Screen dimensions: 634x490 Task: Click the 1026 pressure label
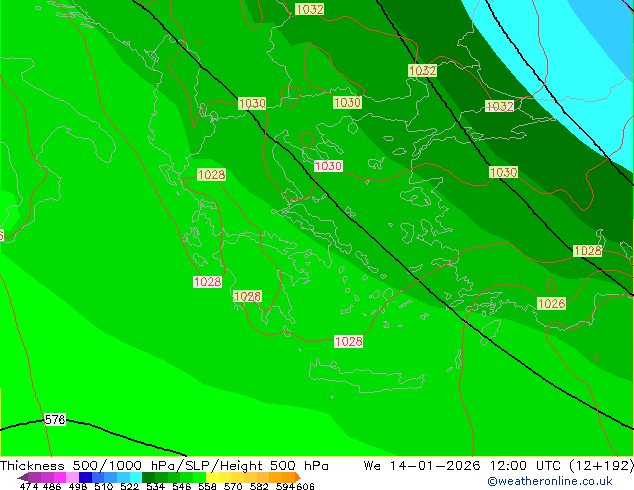click(x=552, y=303)
